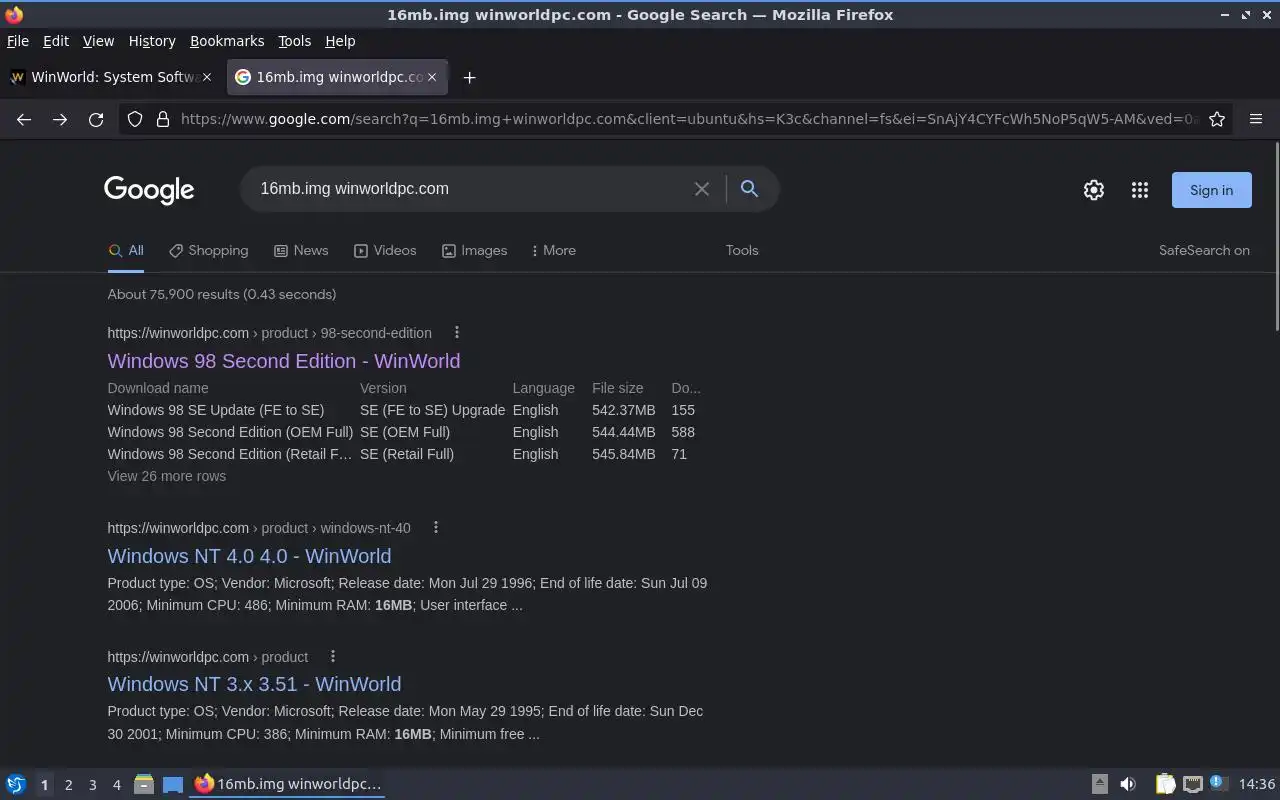The width and height of the screenshot is (1280, 800).
Task: Open Windows NT 3.x 3.51 - WinWorld link
Action: (254, 684)
